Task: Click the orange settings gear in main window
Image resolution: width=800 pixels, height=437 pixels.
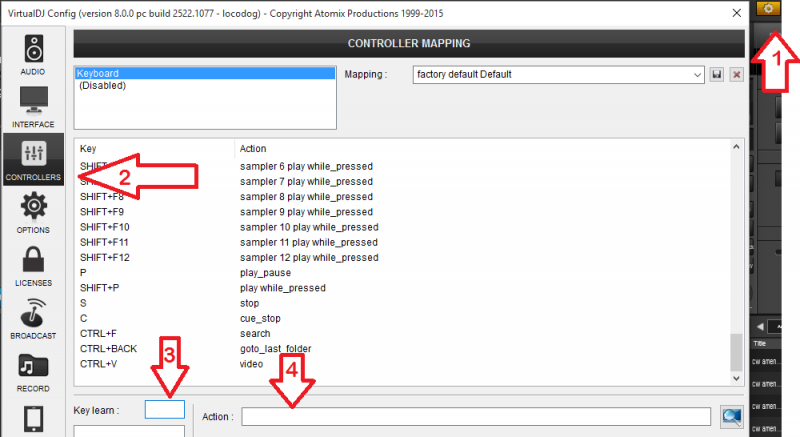Action: point(768,8)
